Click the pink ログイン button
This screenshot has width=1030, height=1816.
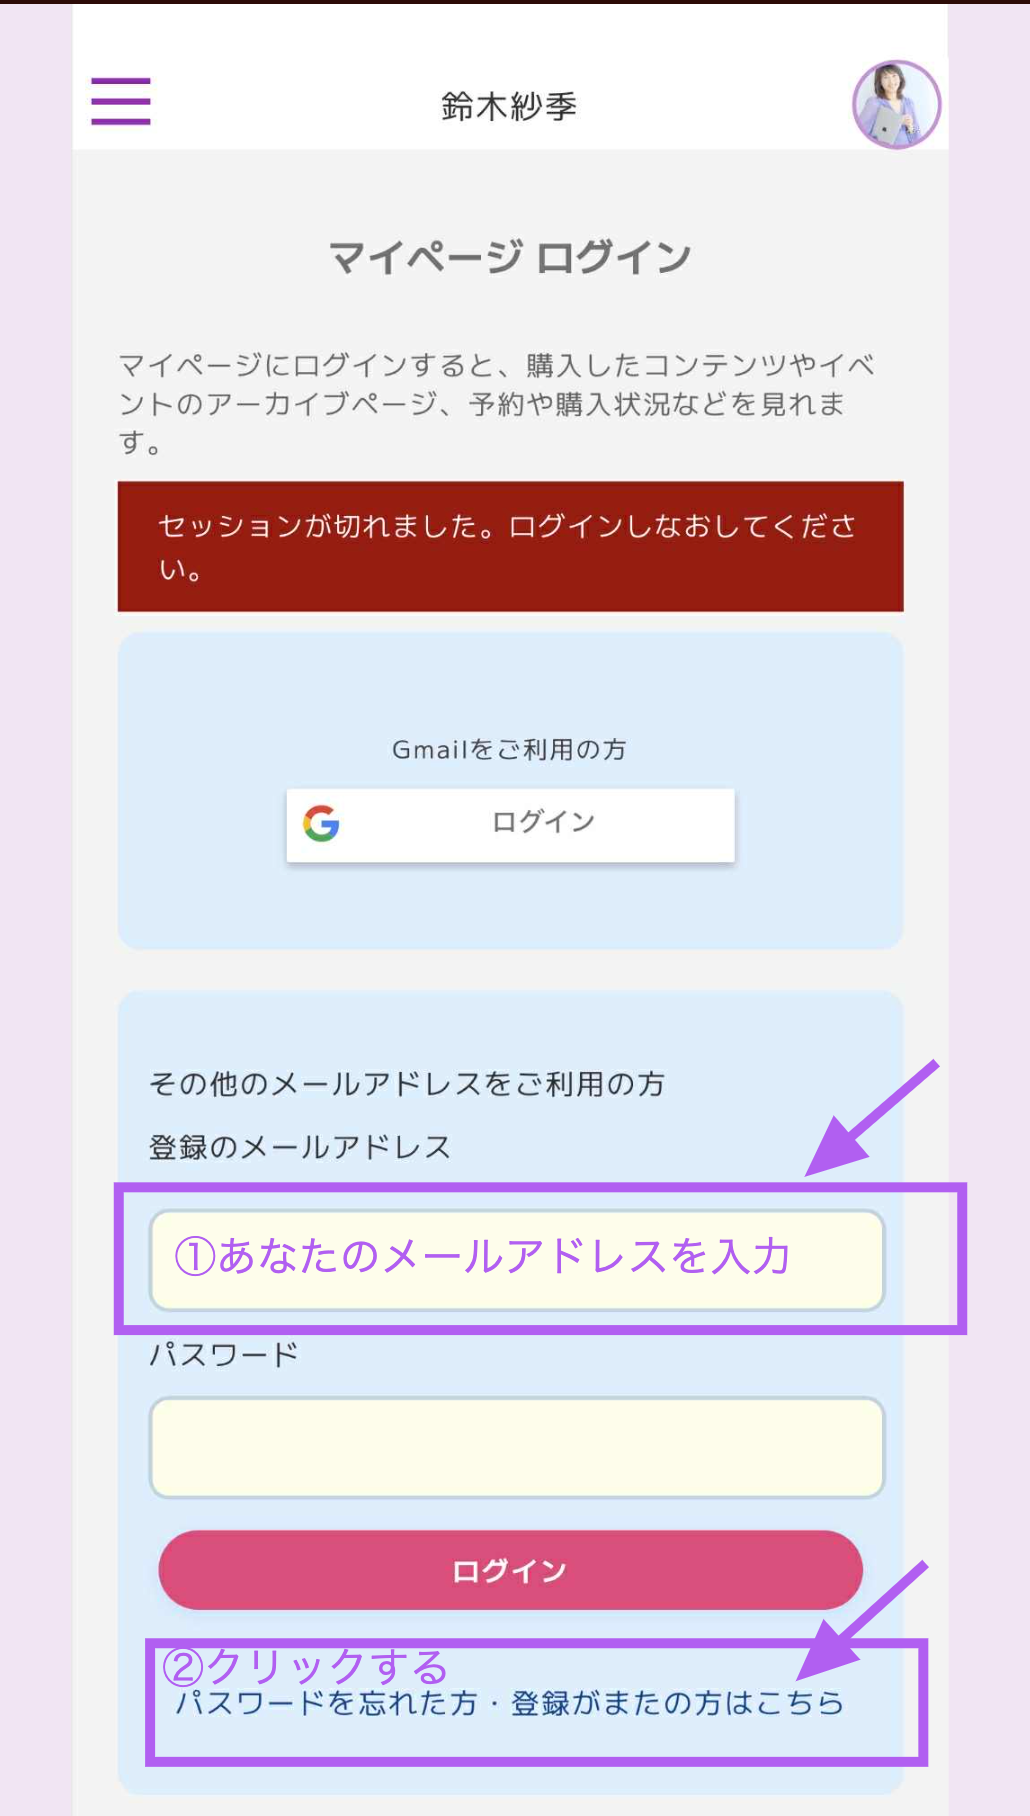(510, 1570)
